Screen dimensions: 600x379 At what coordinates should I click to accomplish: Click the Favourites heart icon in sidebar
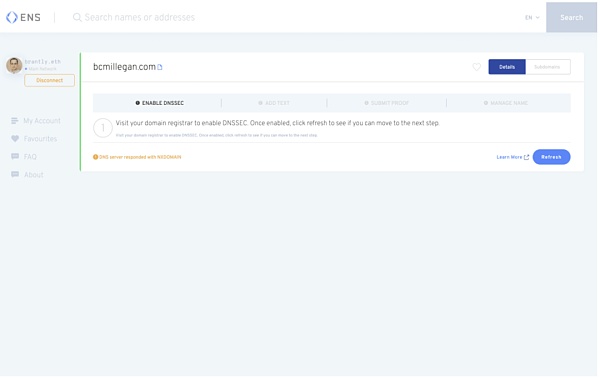point(15,139)
